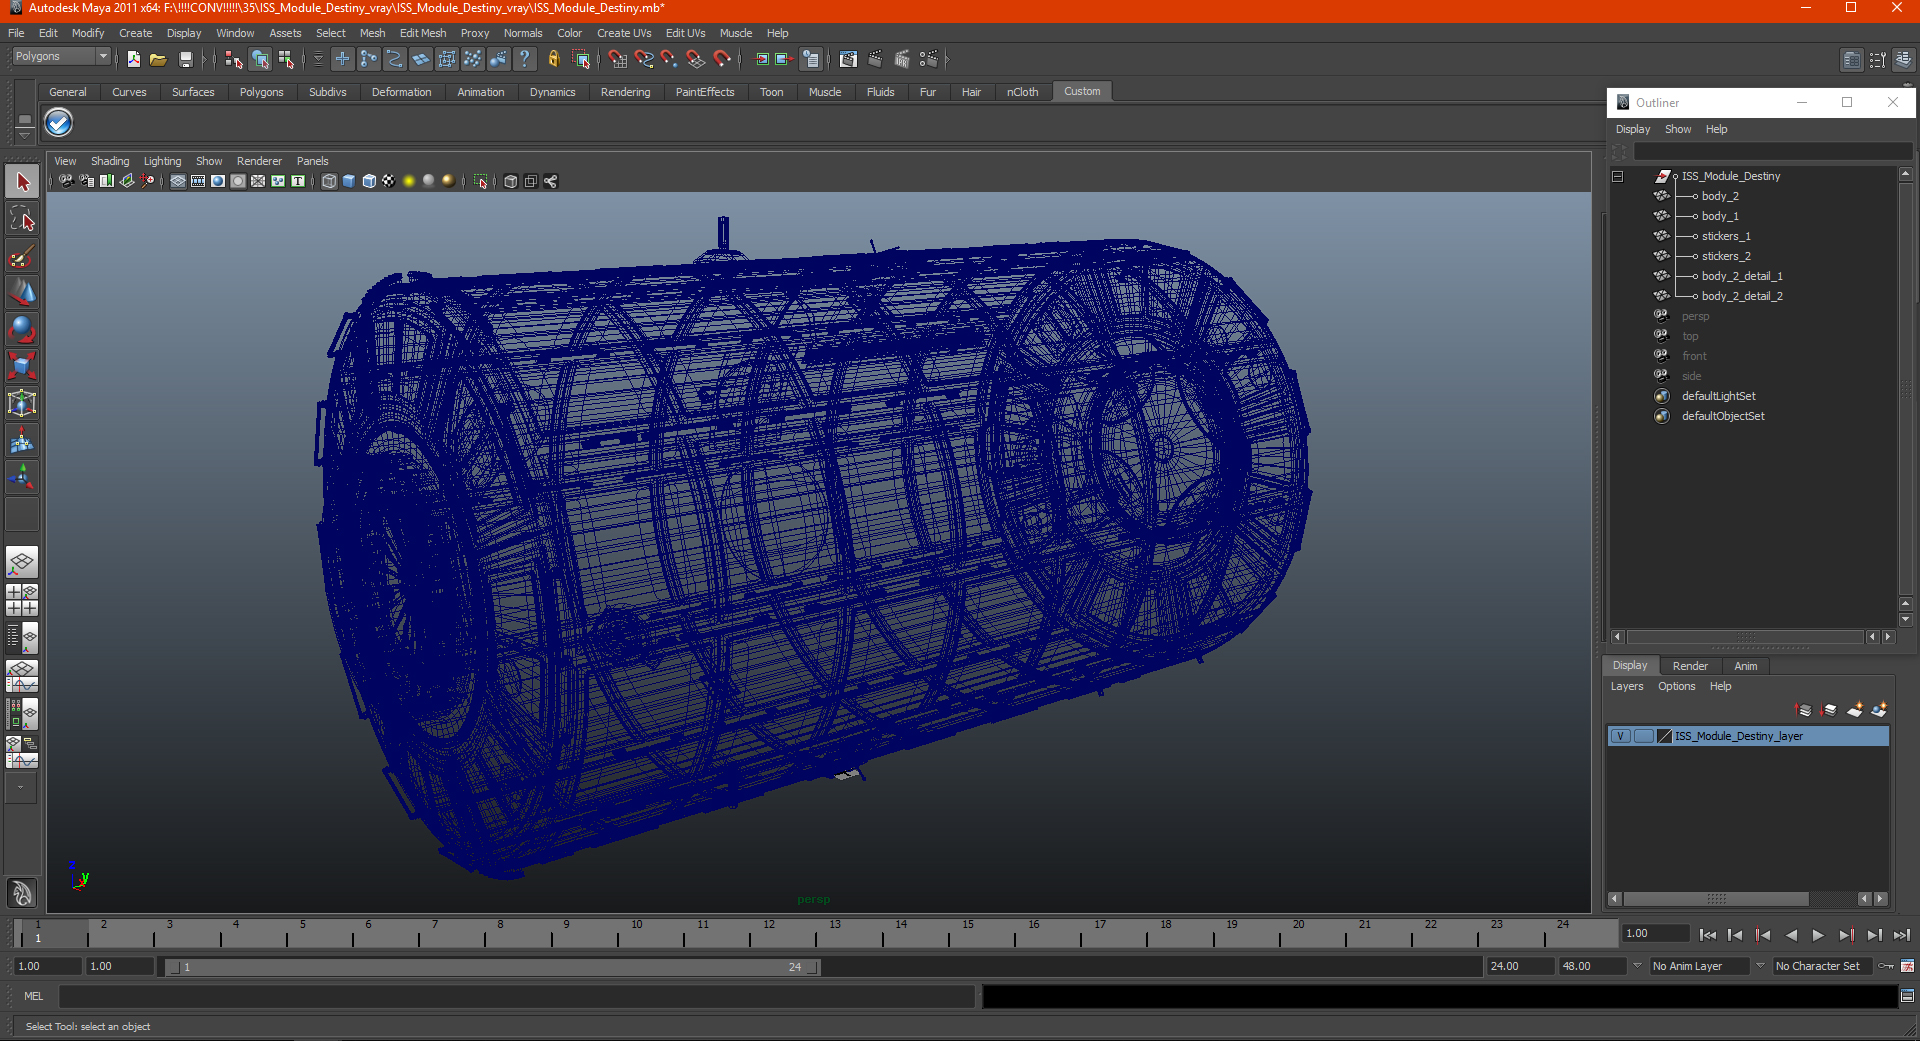This screenshot has height=1041, width=1920.
Task: Pick the Move tool cone icon
Action: coord(22,293)
